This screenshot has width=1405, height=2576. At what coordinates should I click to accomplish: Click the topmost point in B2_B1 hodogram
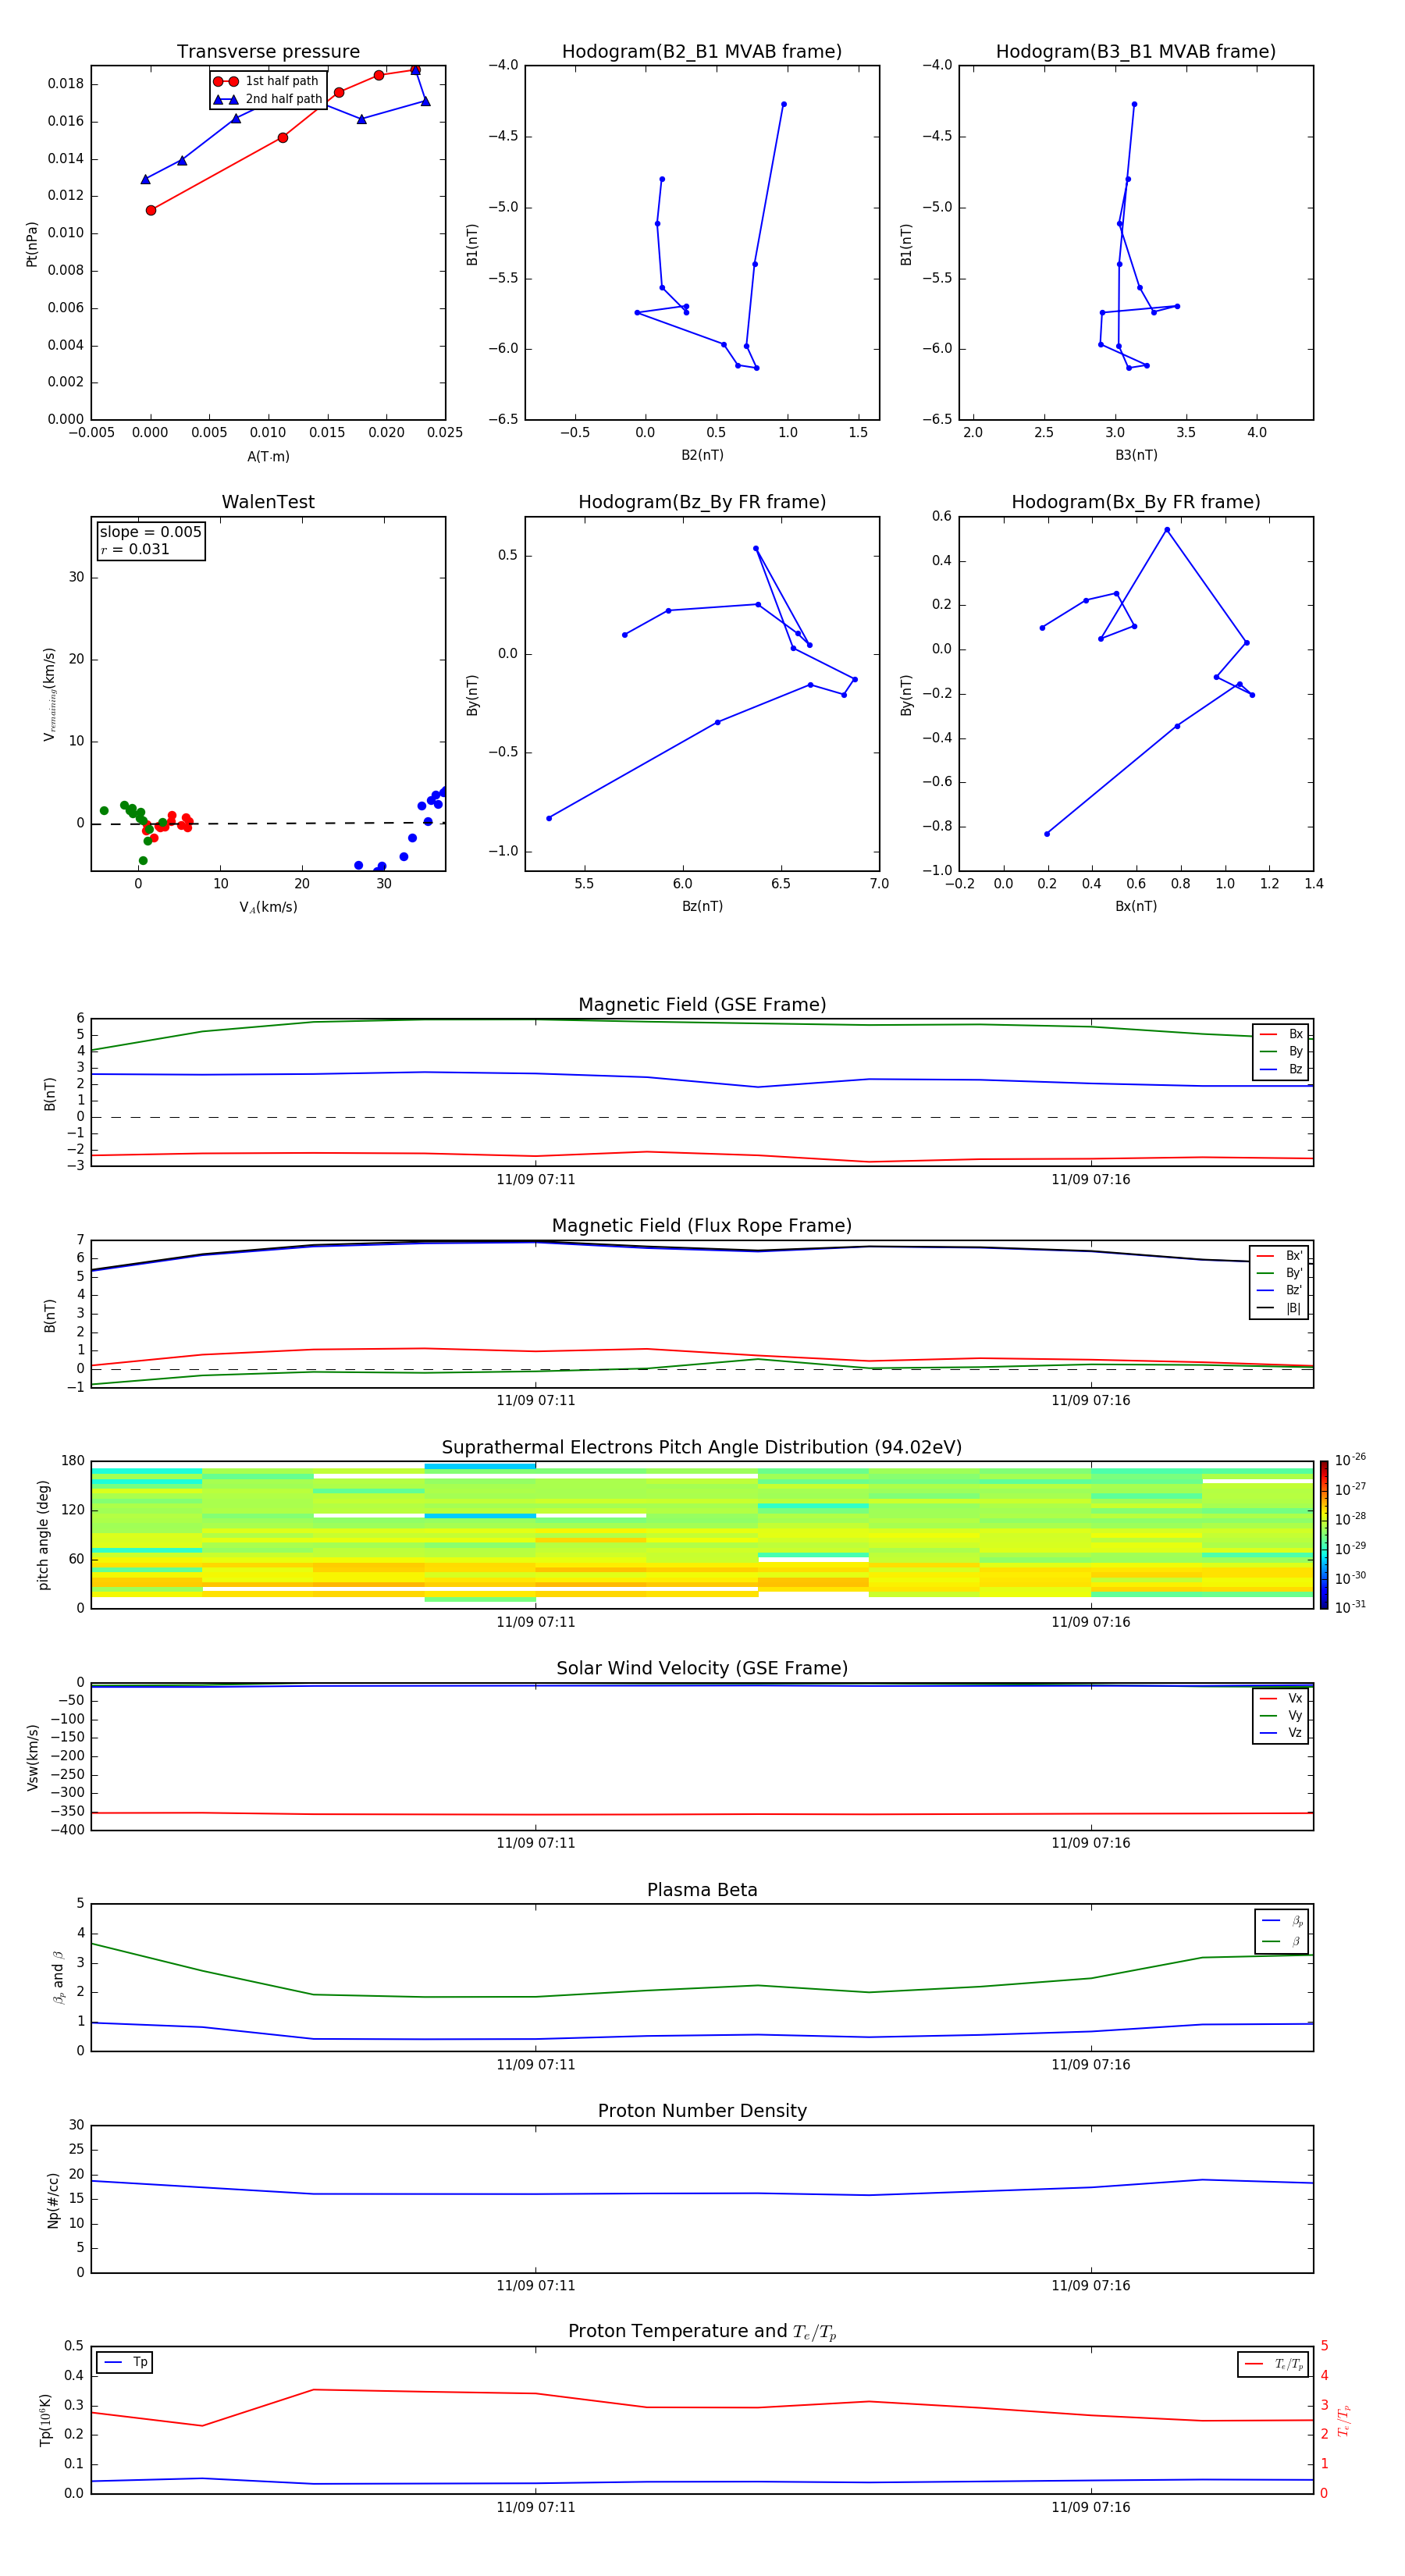tap(783, 104)
